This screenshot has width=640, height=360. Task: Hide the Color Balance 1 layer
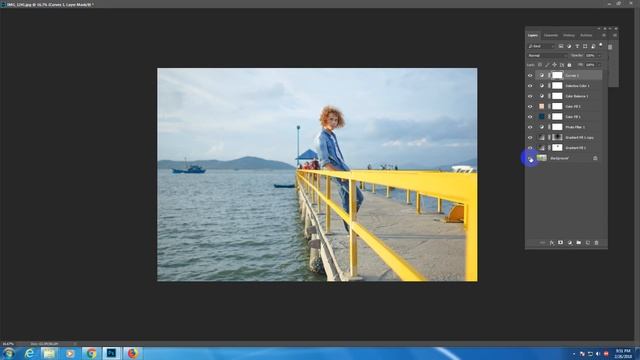530,96
